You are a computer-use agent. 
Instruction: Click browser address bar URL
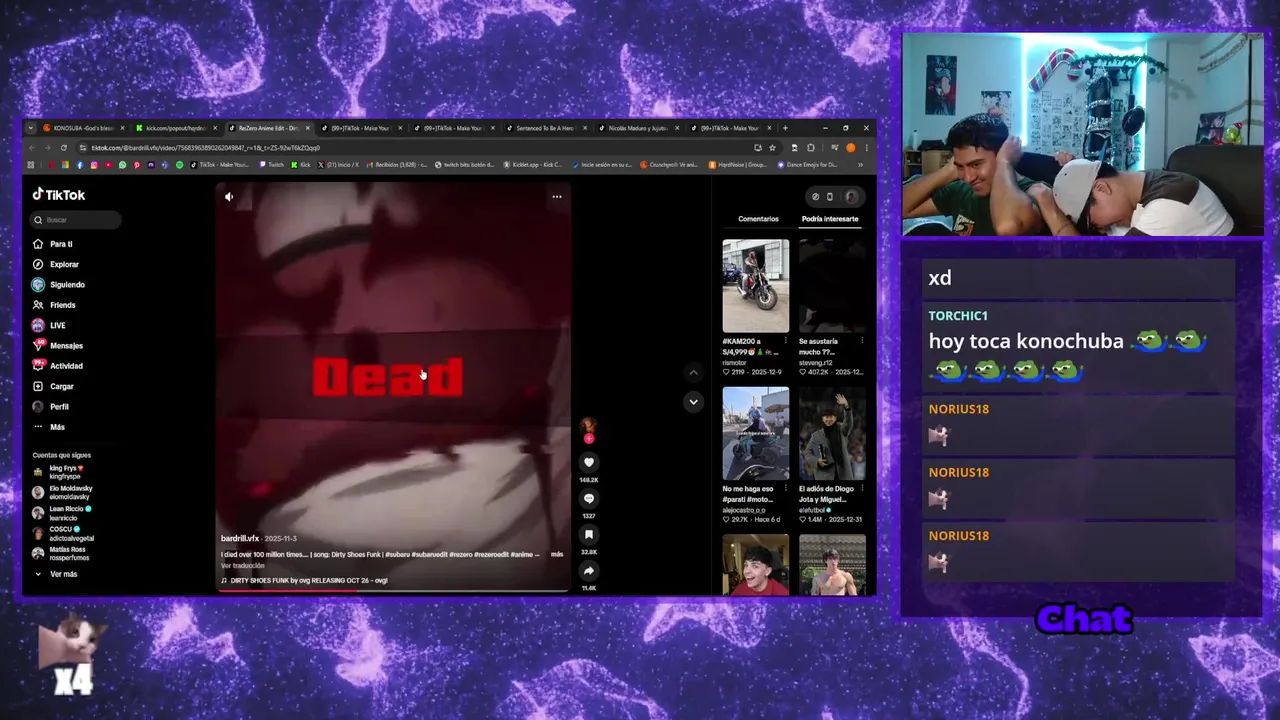tap(205, 148)
